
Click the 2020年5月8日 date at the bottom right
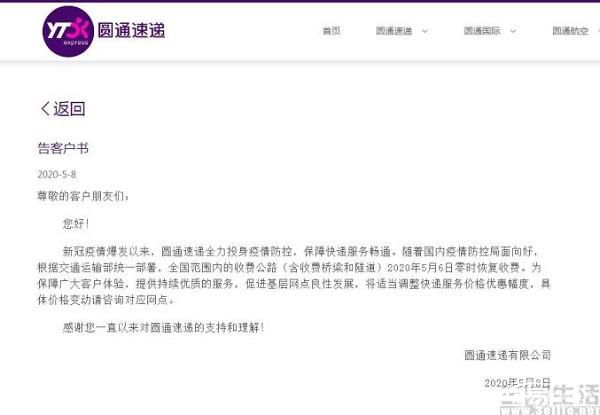pos(517,382)
